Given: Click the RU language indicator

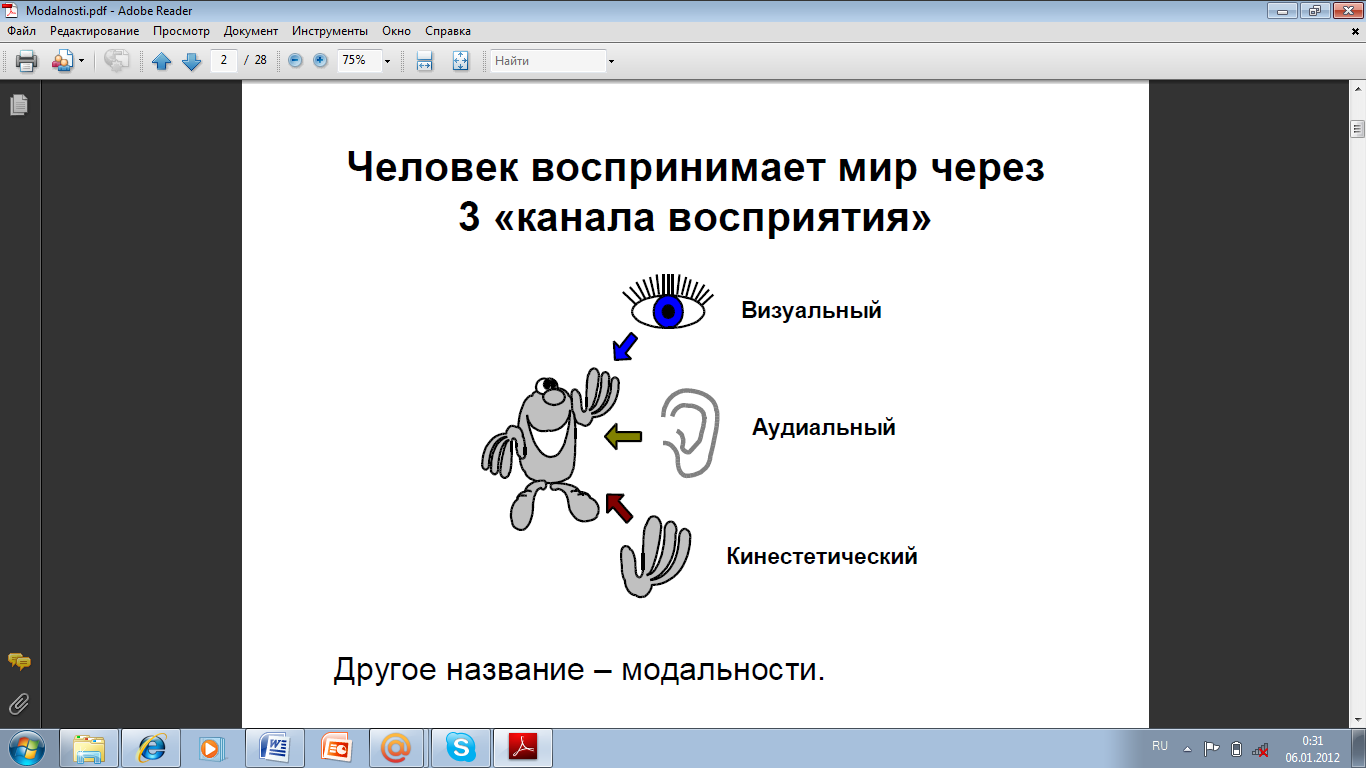Looking at the screenshot, I should 1160,746.
